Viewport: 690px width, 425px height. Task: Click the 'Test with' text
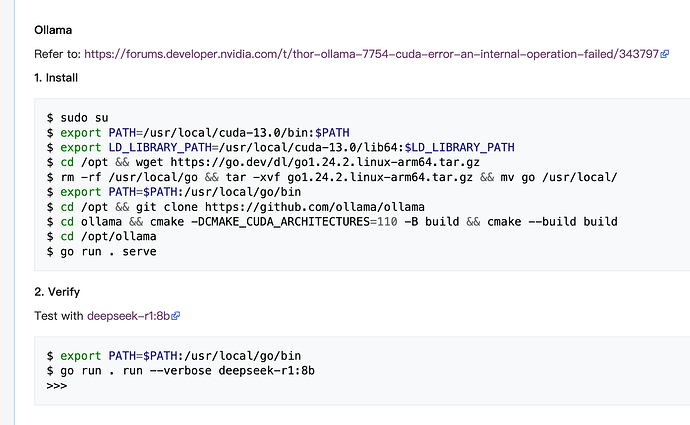click(59, 316)
